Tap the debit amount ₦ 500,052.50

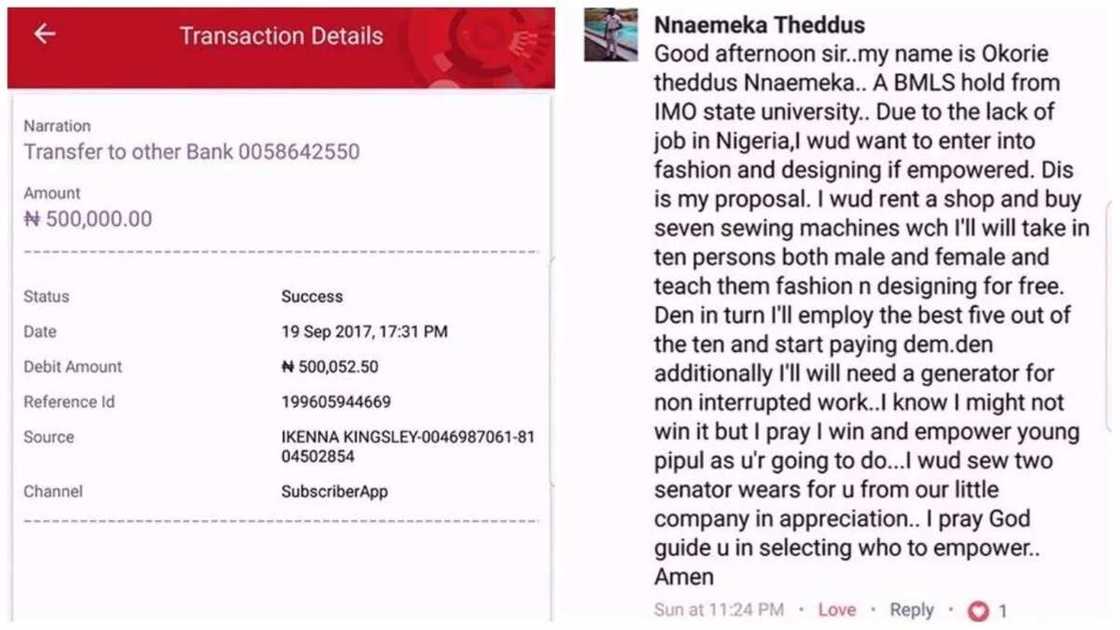click(x=330, y=367)
